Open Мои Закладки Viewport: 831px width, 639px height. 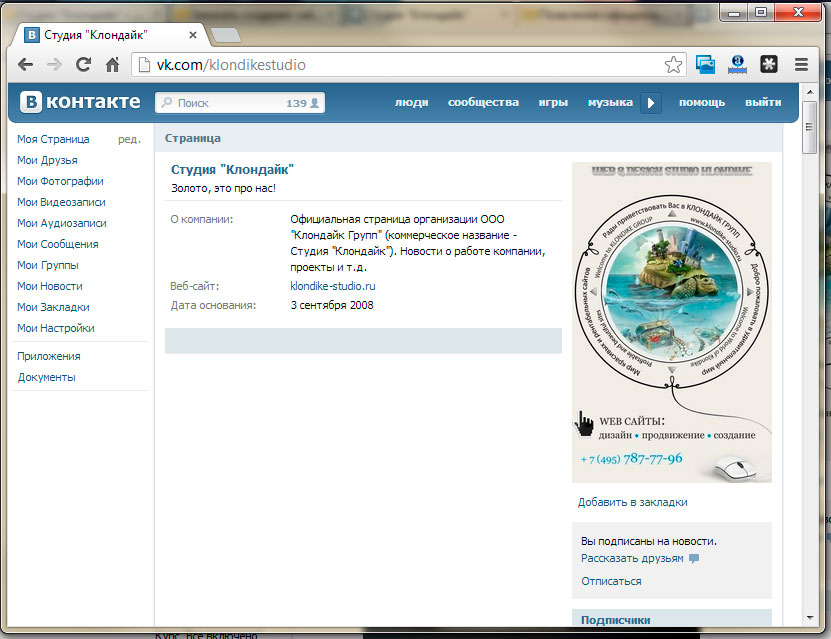pyautogui.click(x=53, y=307)
